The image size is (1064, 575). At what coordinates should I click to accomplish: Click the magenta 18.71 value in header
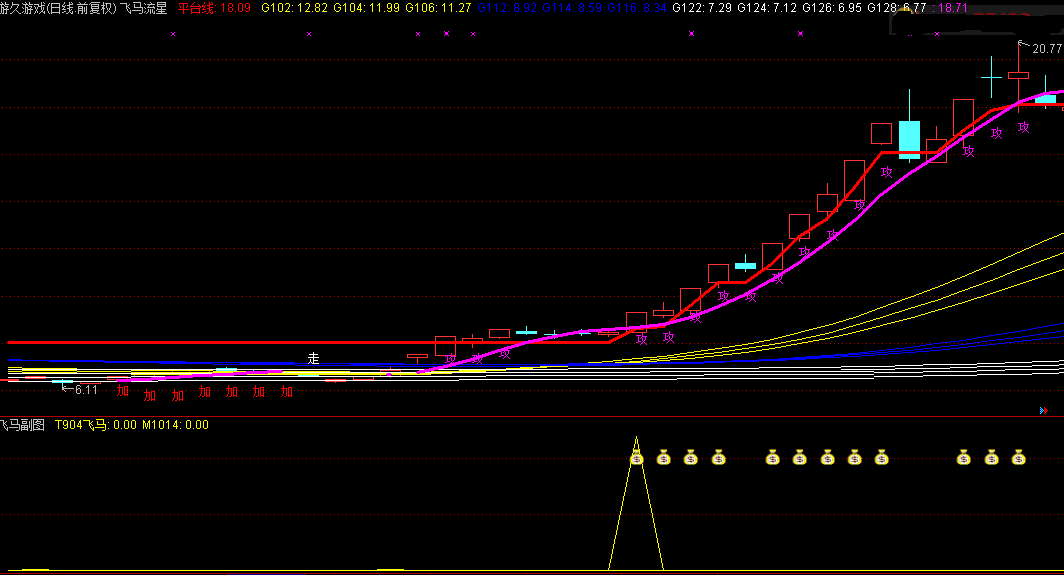(950, 8)
